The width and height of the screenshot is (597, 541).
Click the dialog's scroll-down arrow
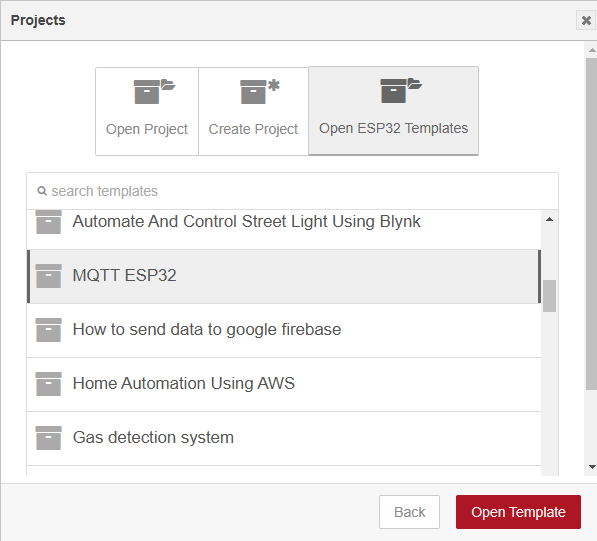pyautogui.click(x=592, y=467)
